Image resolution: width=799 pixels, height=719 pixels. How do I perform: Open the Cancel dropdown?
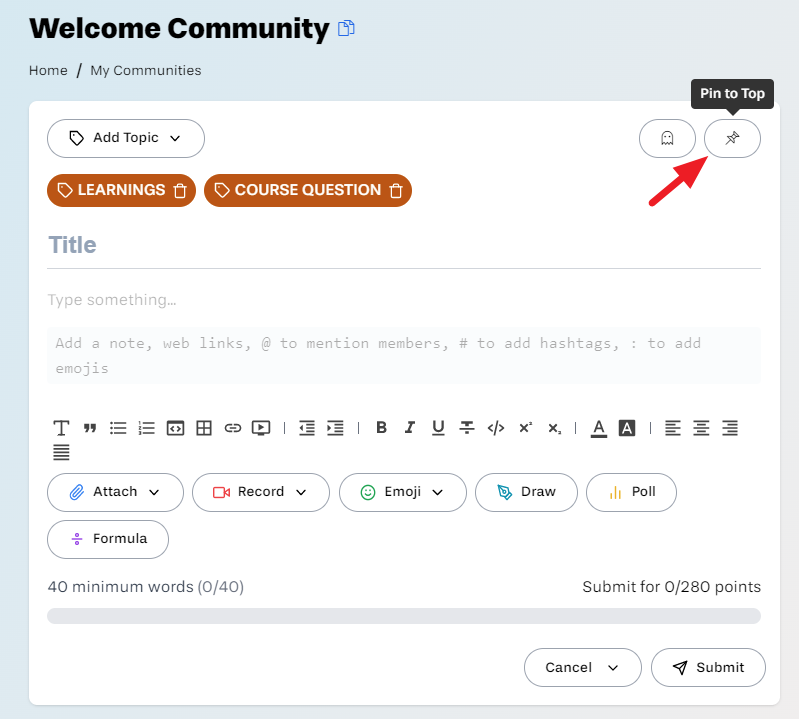coord(582,668)
